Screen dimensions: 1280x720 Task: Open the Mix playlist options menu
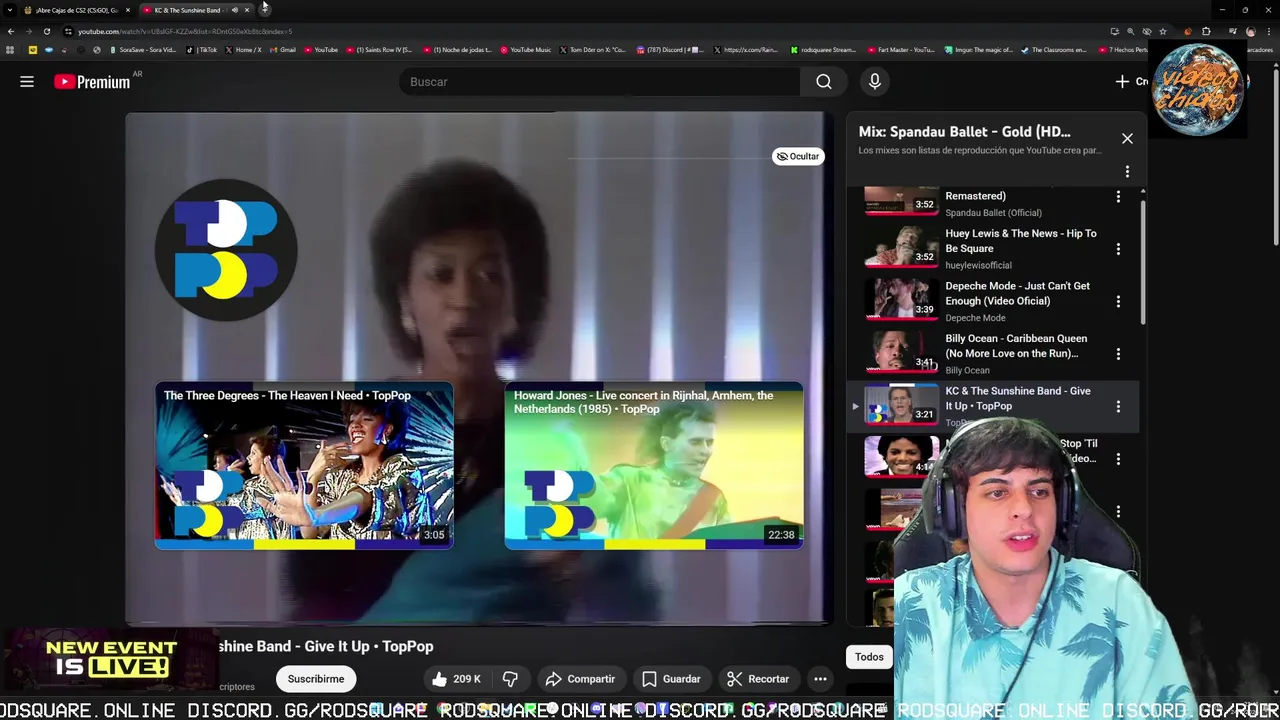(x=1127, y=172)
